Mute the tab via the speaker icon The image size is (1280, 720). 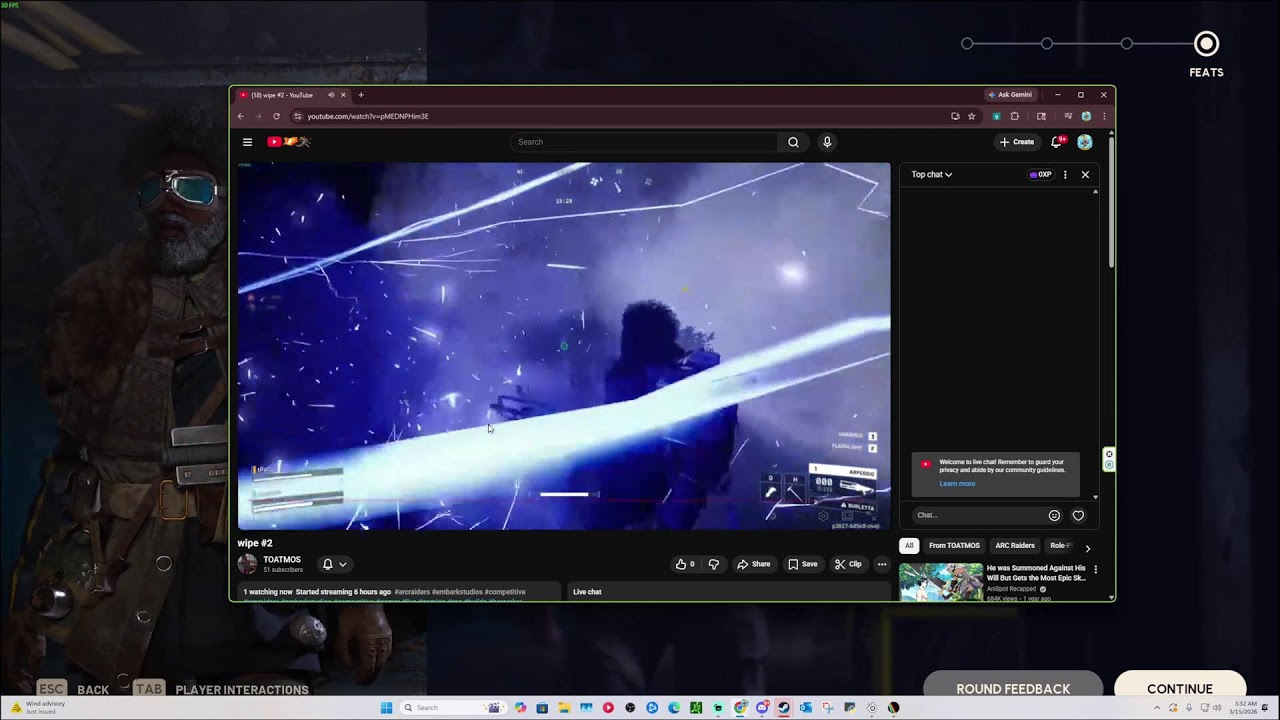(x=331, y=95)
